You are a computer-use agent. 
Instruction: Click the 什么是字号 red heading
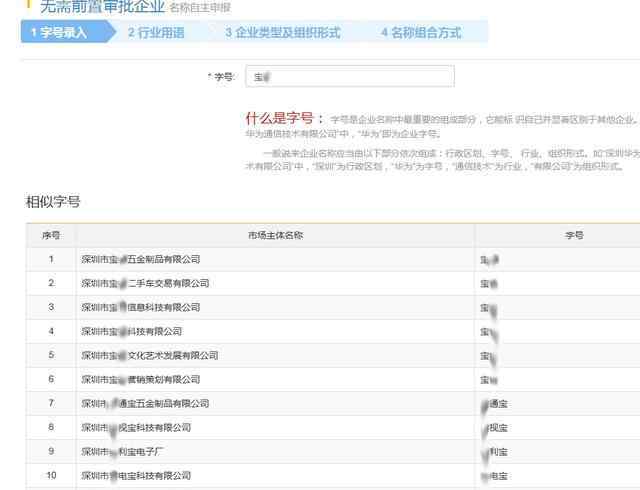[x=284, y=117]
